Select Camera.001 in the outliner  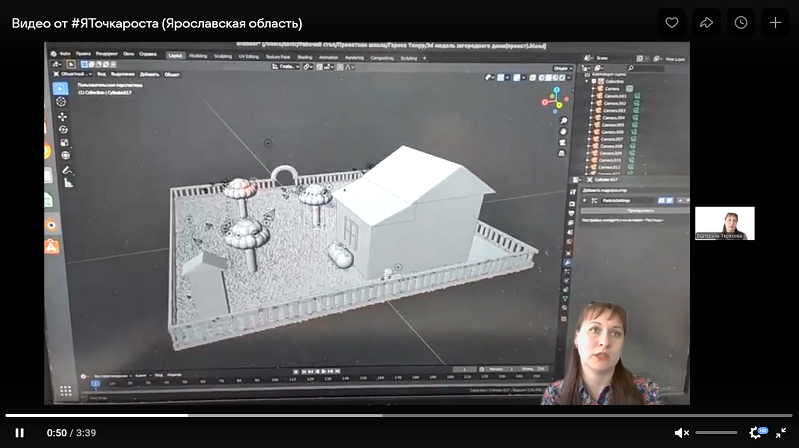[616, 96]
